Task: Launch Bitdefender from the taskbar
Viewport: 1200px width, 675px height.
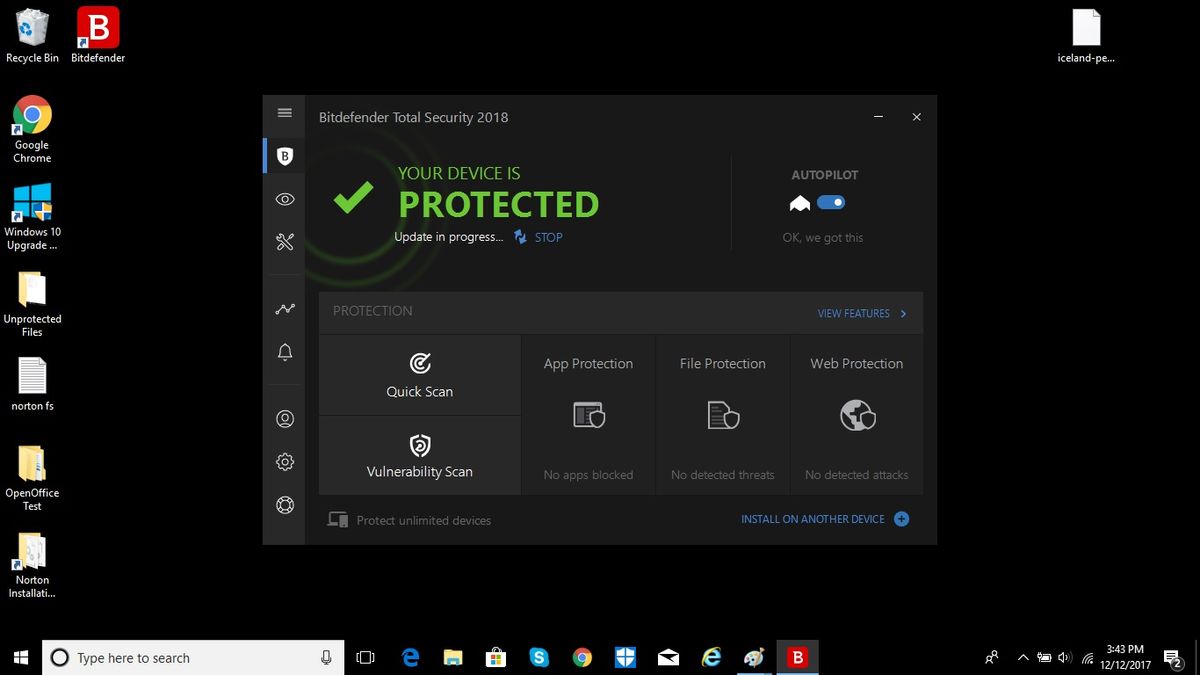Action: [x=797, y=657]
